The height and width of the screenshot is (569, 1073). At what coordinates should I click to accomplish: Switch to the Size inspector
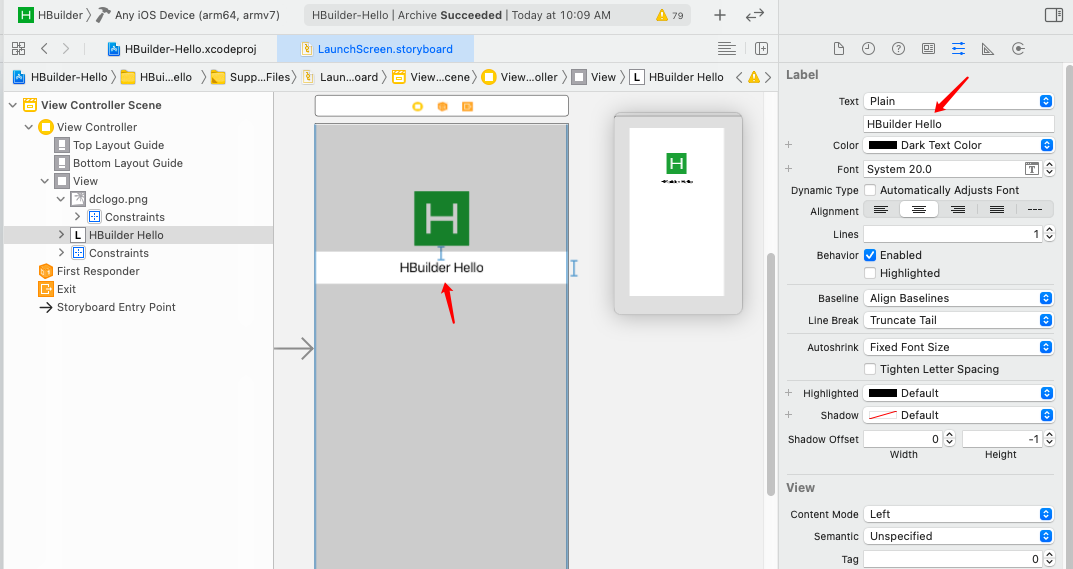(x=987, y=49)
